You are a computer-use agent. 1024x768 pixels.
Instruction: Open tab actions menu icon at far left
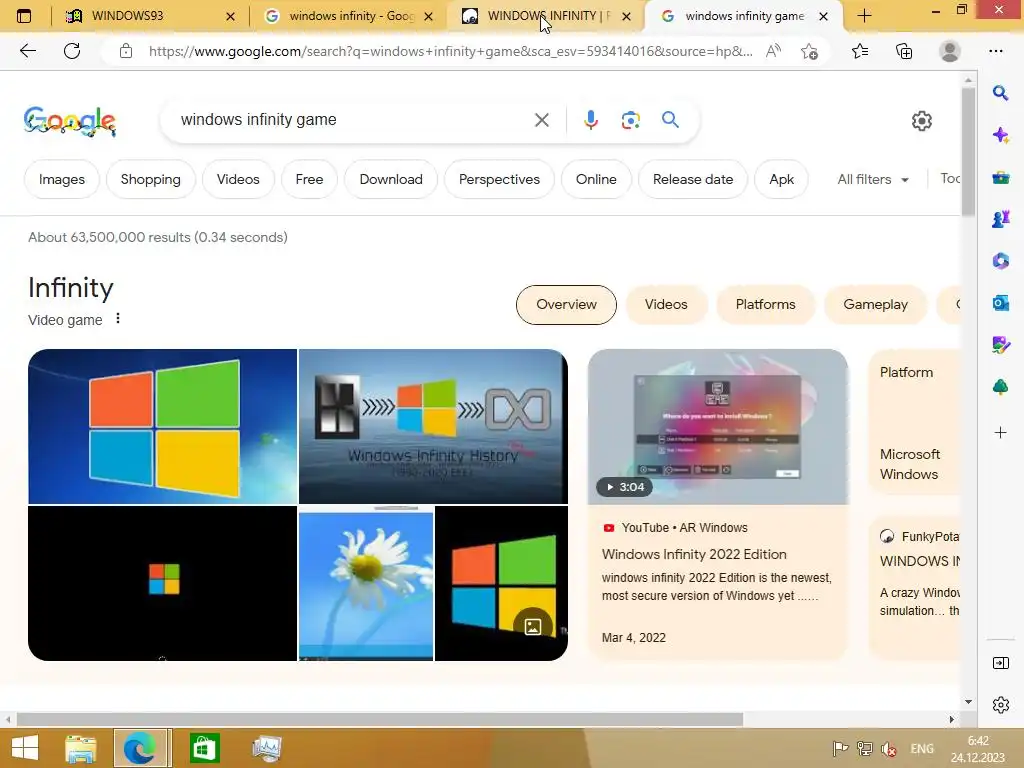pos(24,16)
